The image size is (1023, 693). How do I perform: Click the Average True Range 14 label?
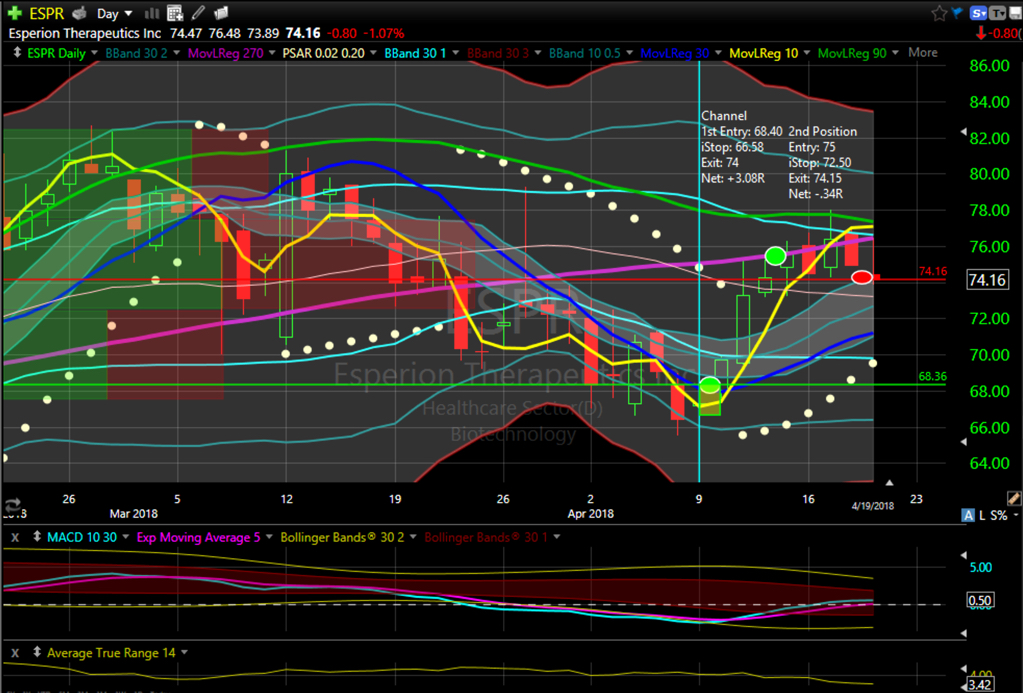pos(112,653)
